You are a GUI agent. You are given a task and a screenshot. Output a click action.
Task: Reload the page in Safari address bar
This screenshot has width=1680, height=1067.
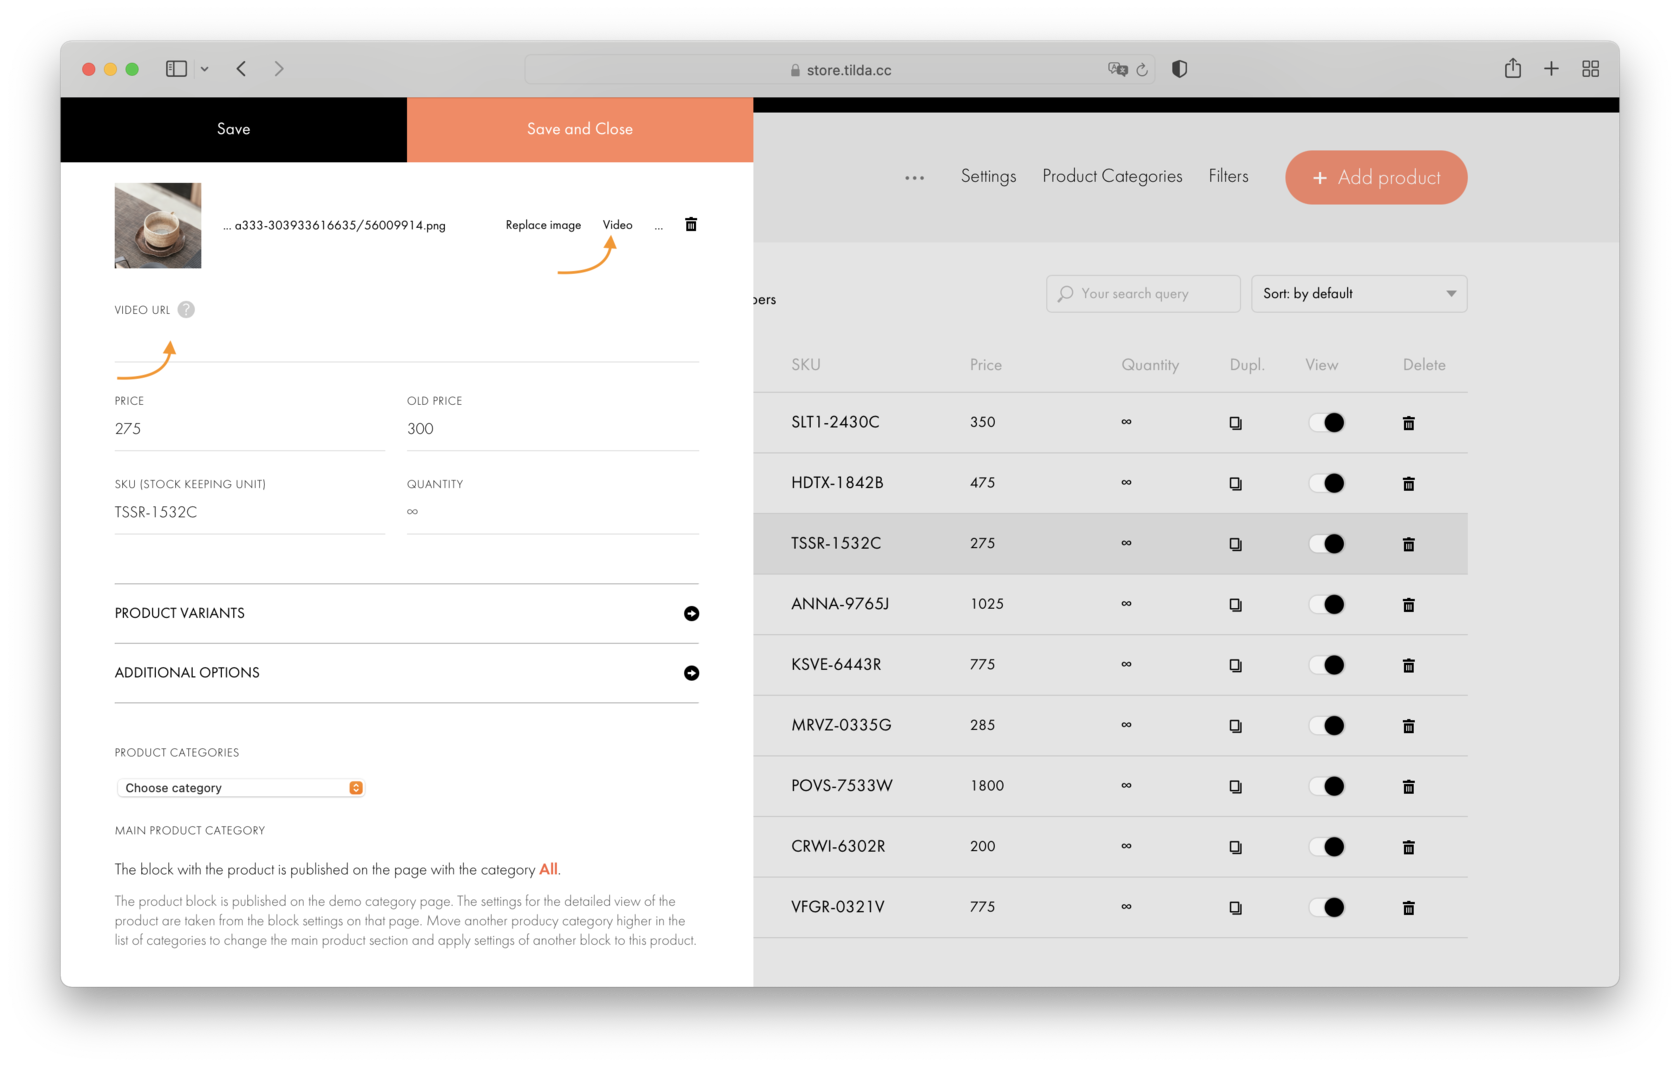[1142, 70]
